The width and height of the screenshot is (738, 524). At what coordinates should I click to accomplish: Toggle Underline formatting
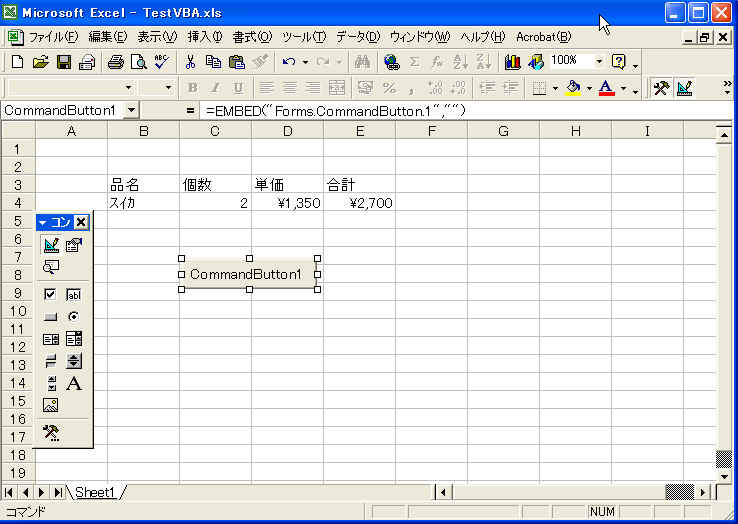[238, 88]
